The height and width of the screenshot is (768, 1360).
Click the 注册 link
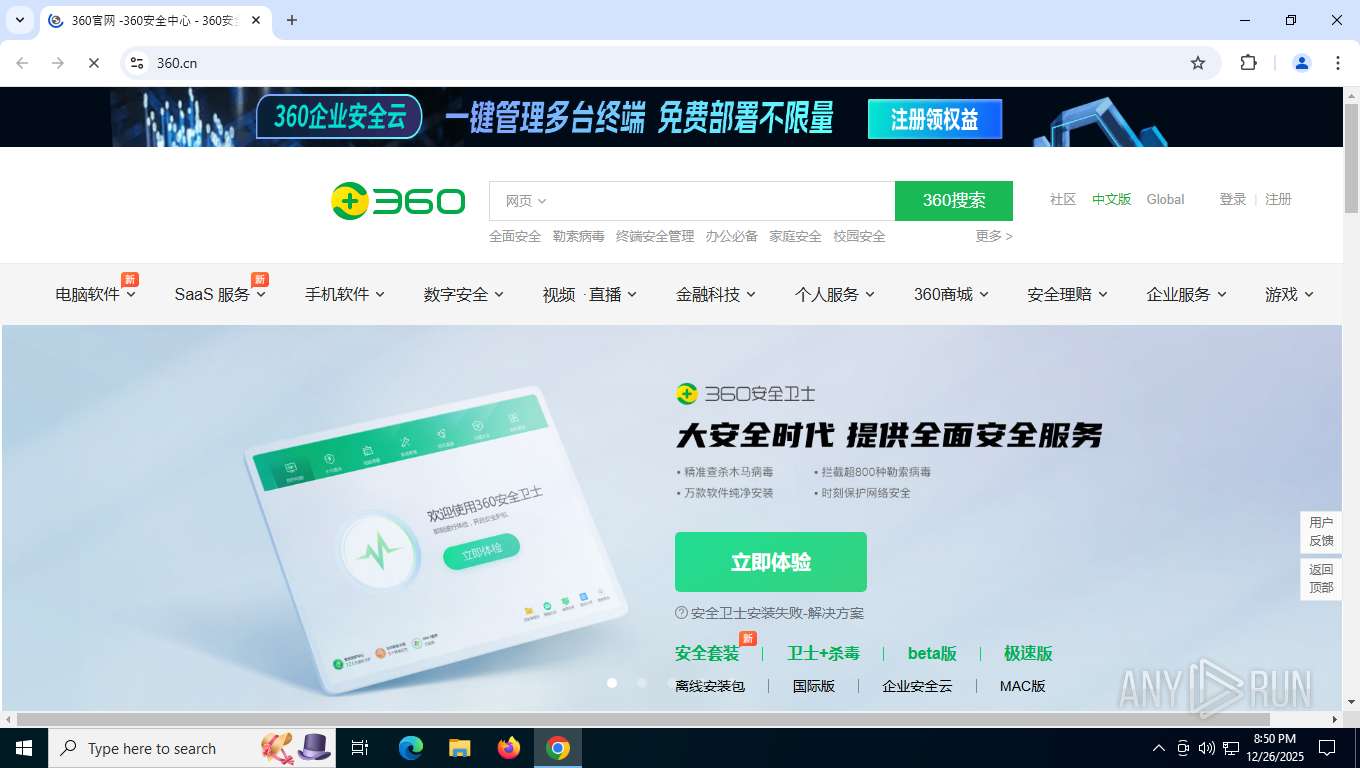point(1278,199)
